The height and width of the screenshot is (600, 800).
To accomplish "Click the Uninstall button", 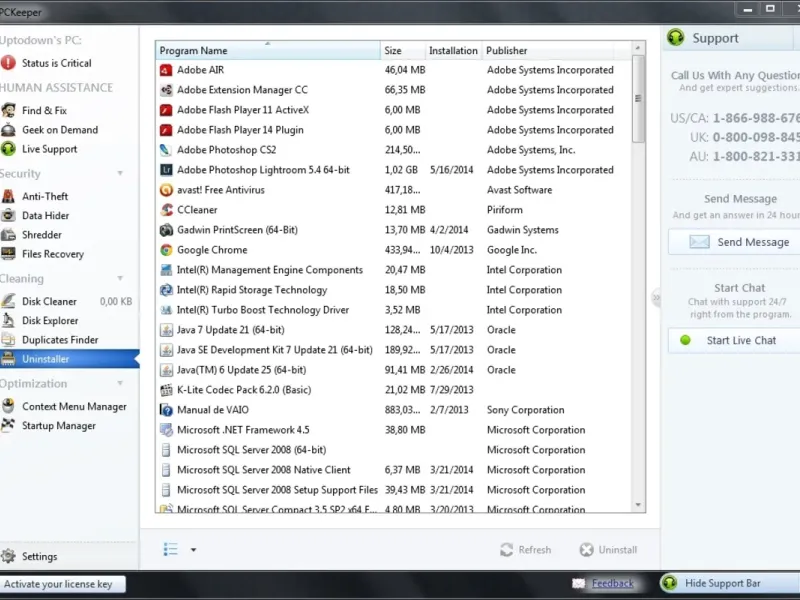I will click(608, 549).
